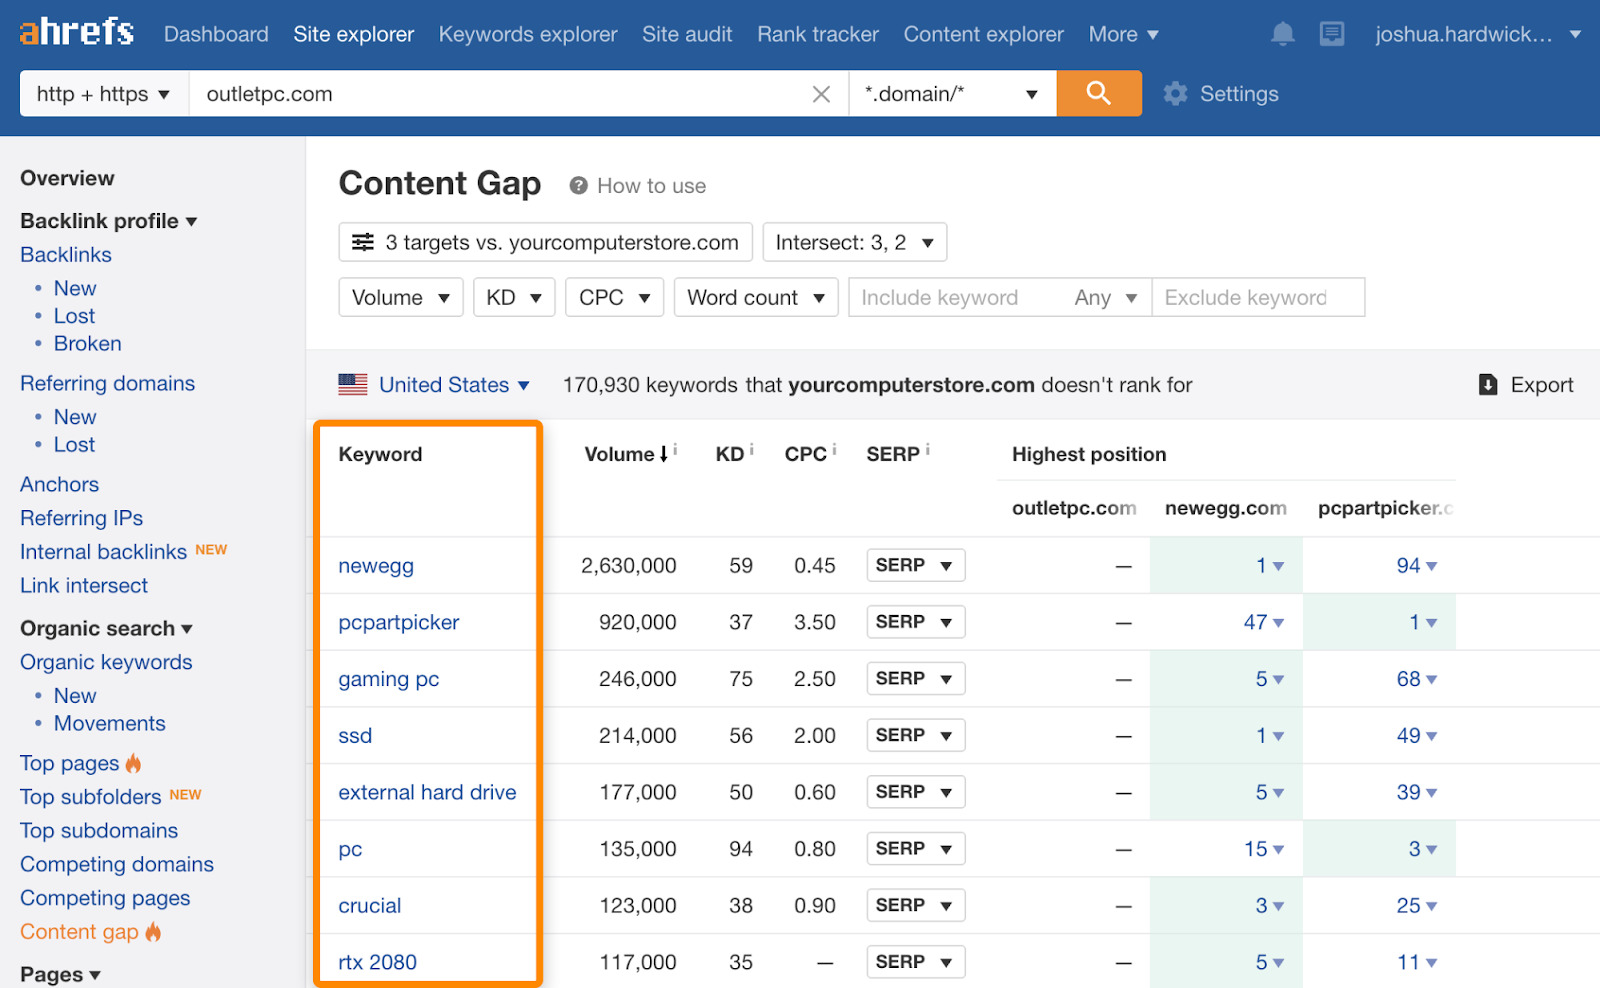This screenshot has width=1600, height=988.
Task: Open the SERP dropdown for newegg
Action: coord(916,565)
